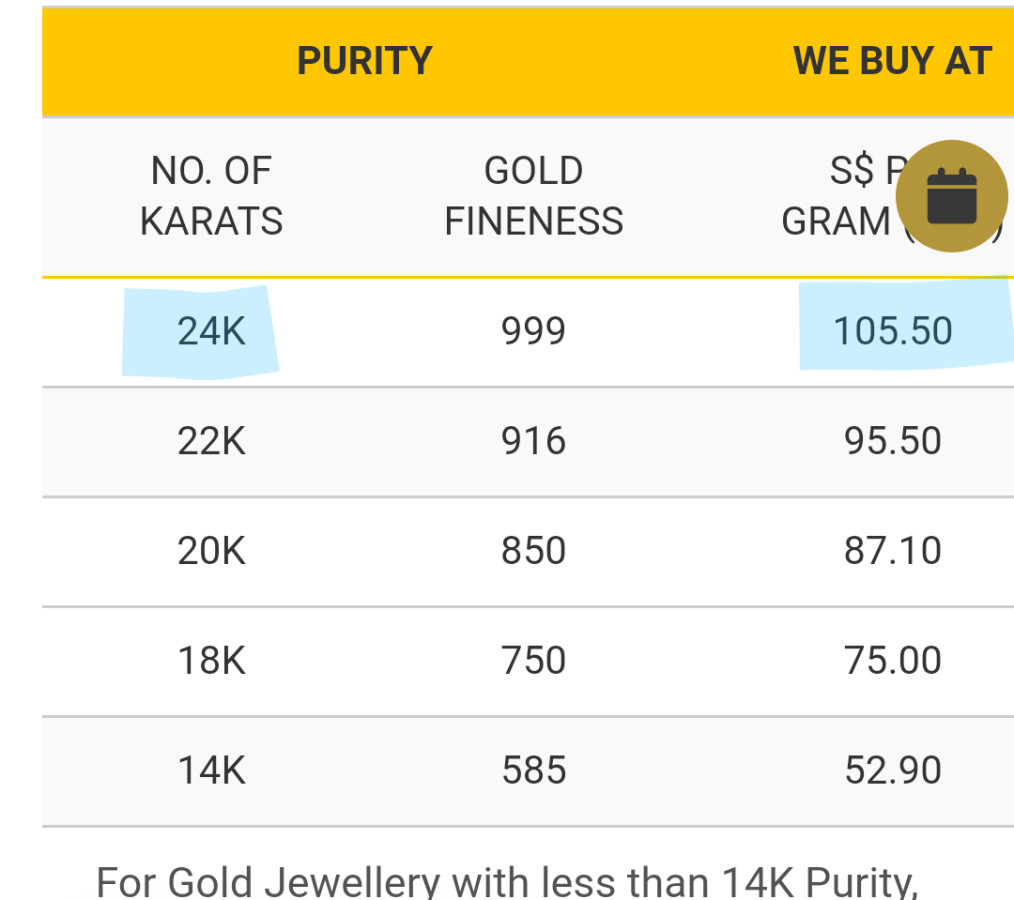The image size is (1014, 900).
Task: Select the 14K karat row label
Action: pos(211,771)
